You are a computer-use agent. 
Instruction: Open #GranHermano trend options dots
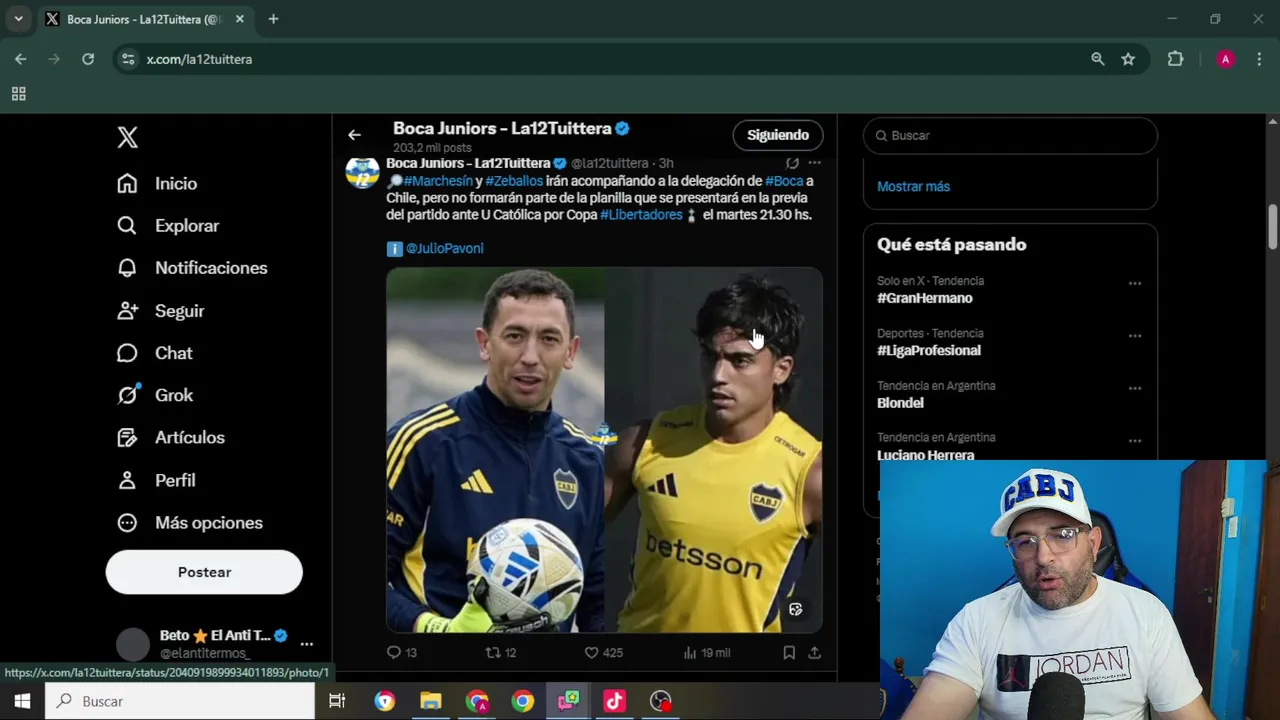coord(1135,284)
